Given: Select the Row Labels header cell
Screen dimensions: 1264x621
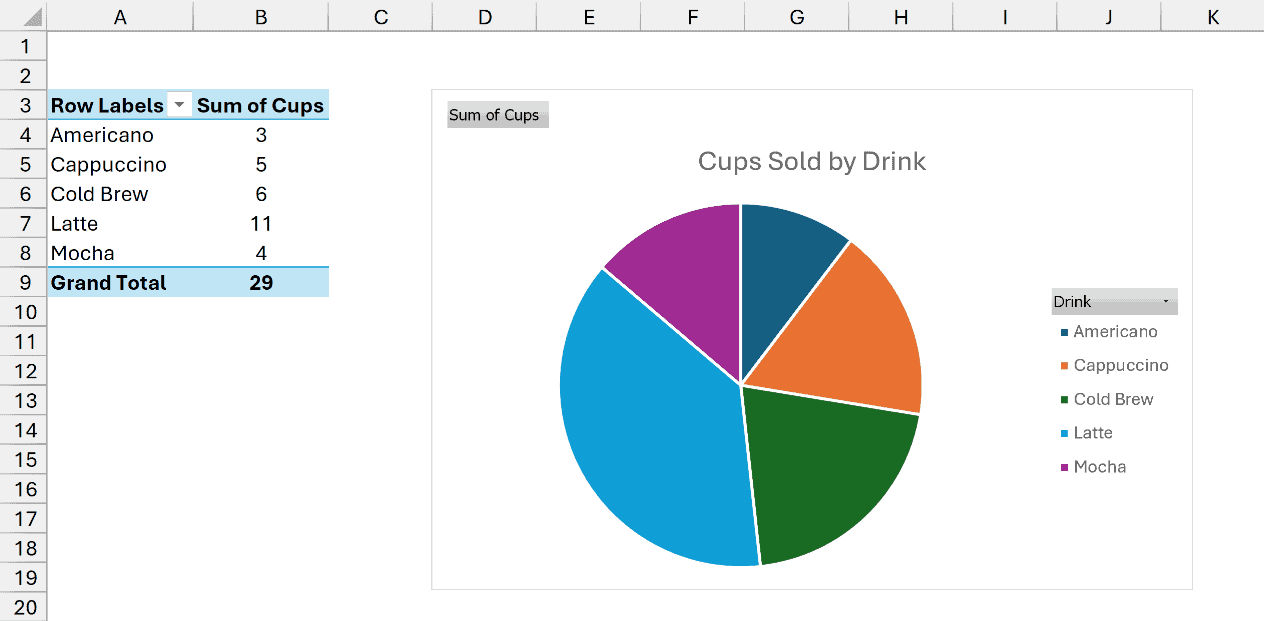Looking at the screenshot, I should coord(120,105).
